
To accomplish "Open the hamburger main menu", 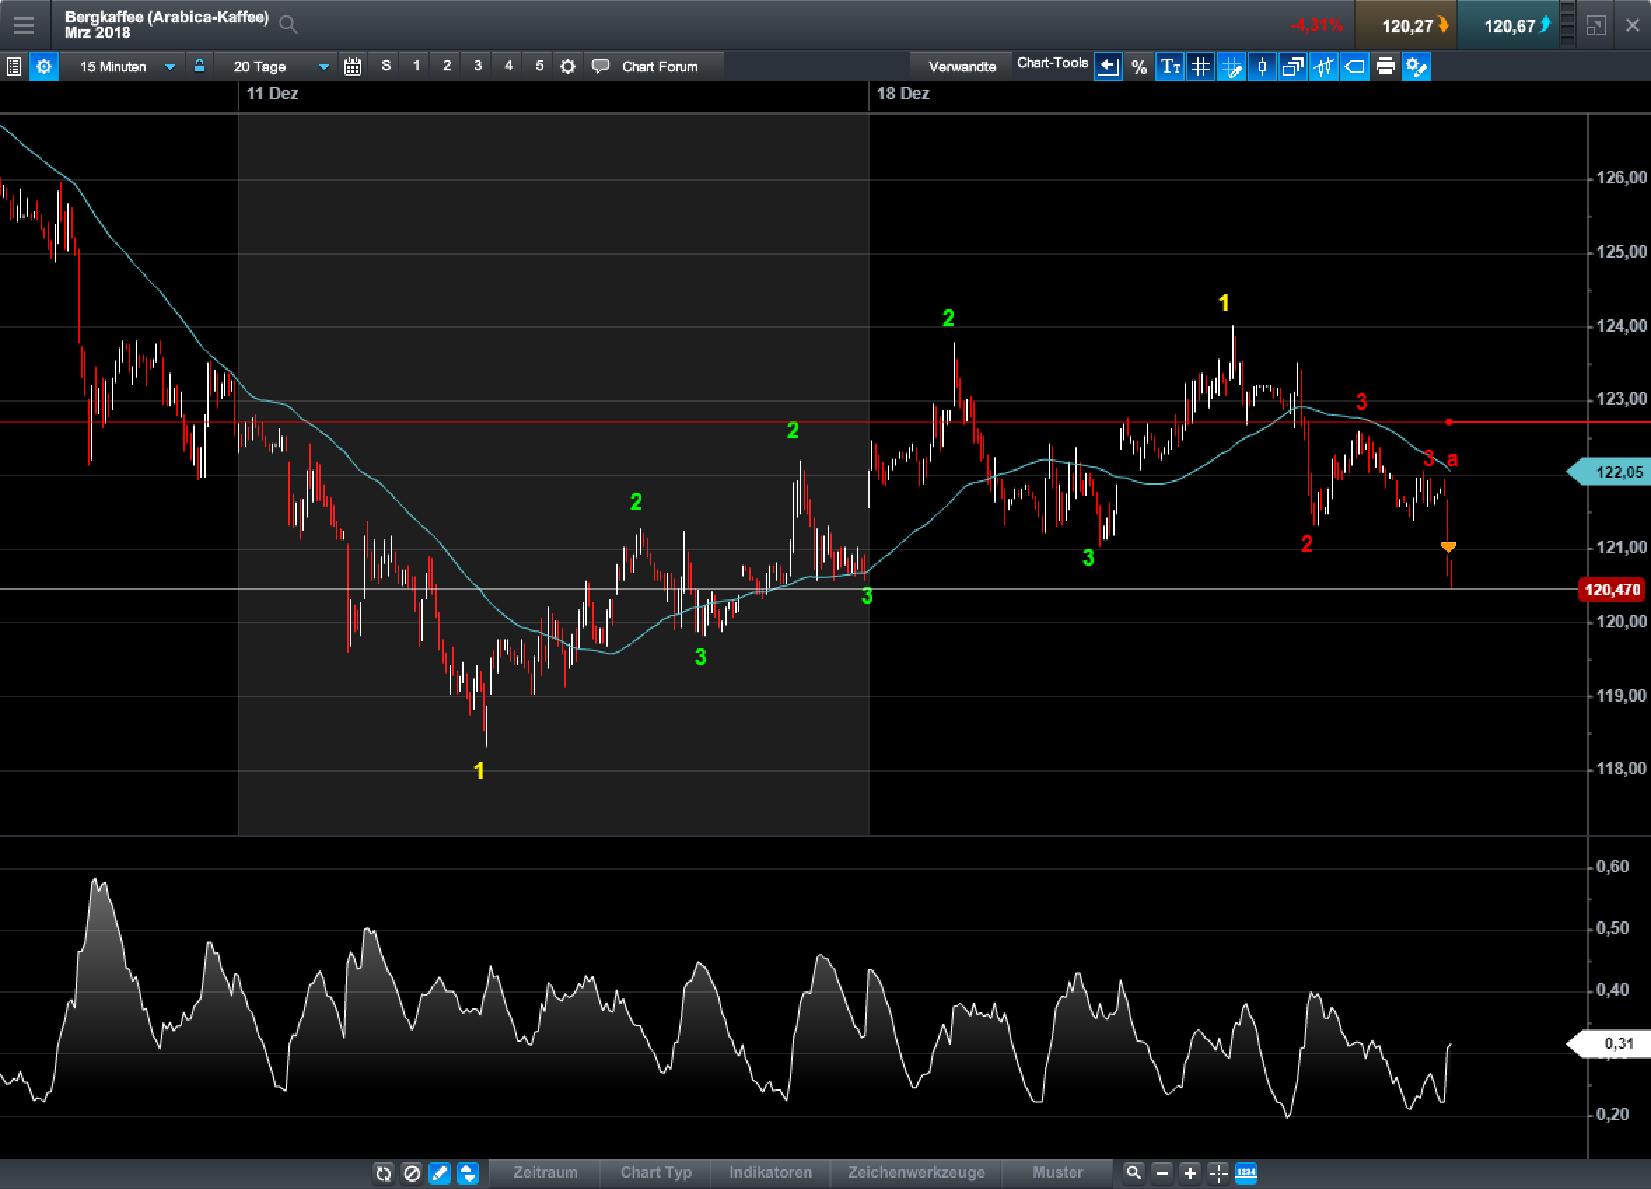I will pos(23,25).
